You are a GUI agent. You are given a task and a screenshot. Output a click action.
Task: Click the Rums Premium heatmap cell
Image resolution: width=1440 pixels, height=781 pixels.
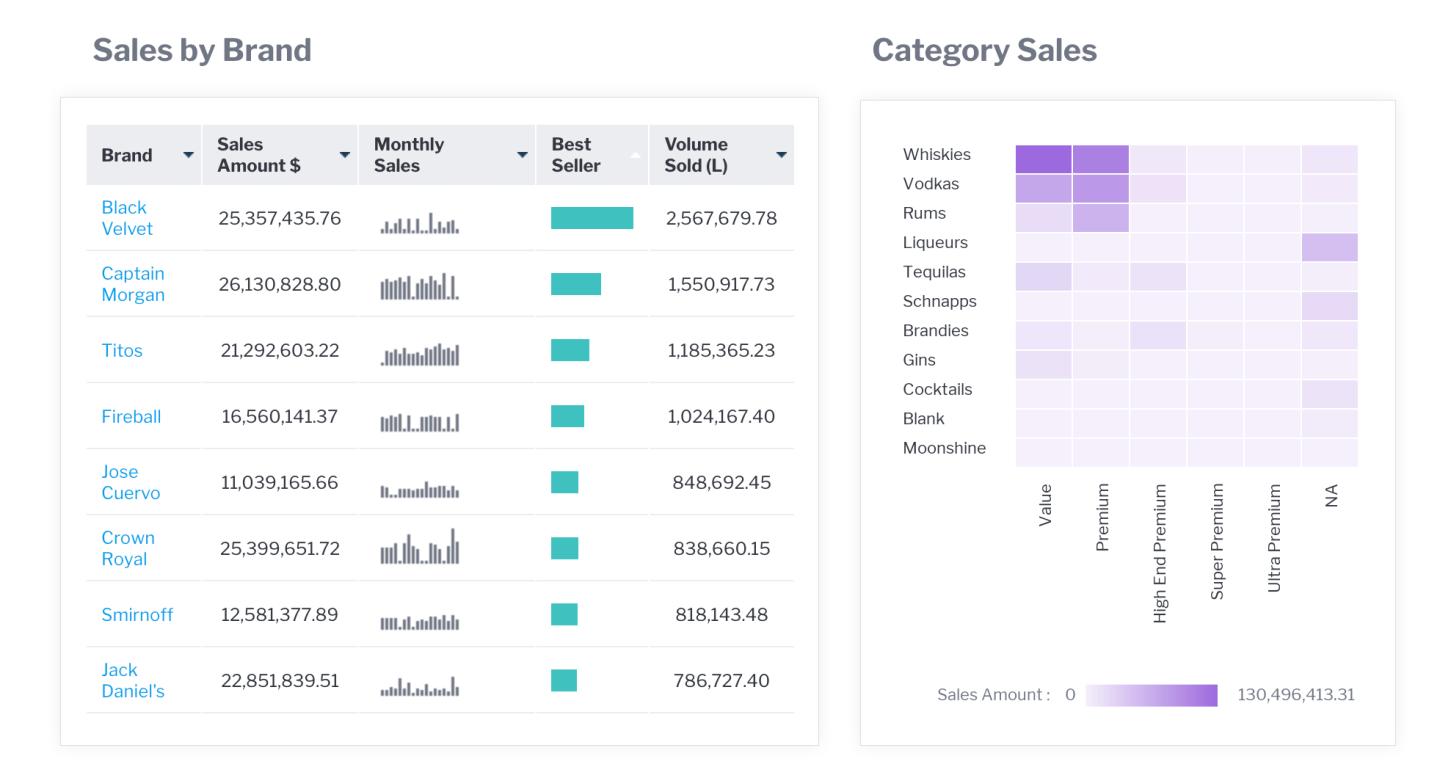coord(1100,218)
